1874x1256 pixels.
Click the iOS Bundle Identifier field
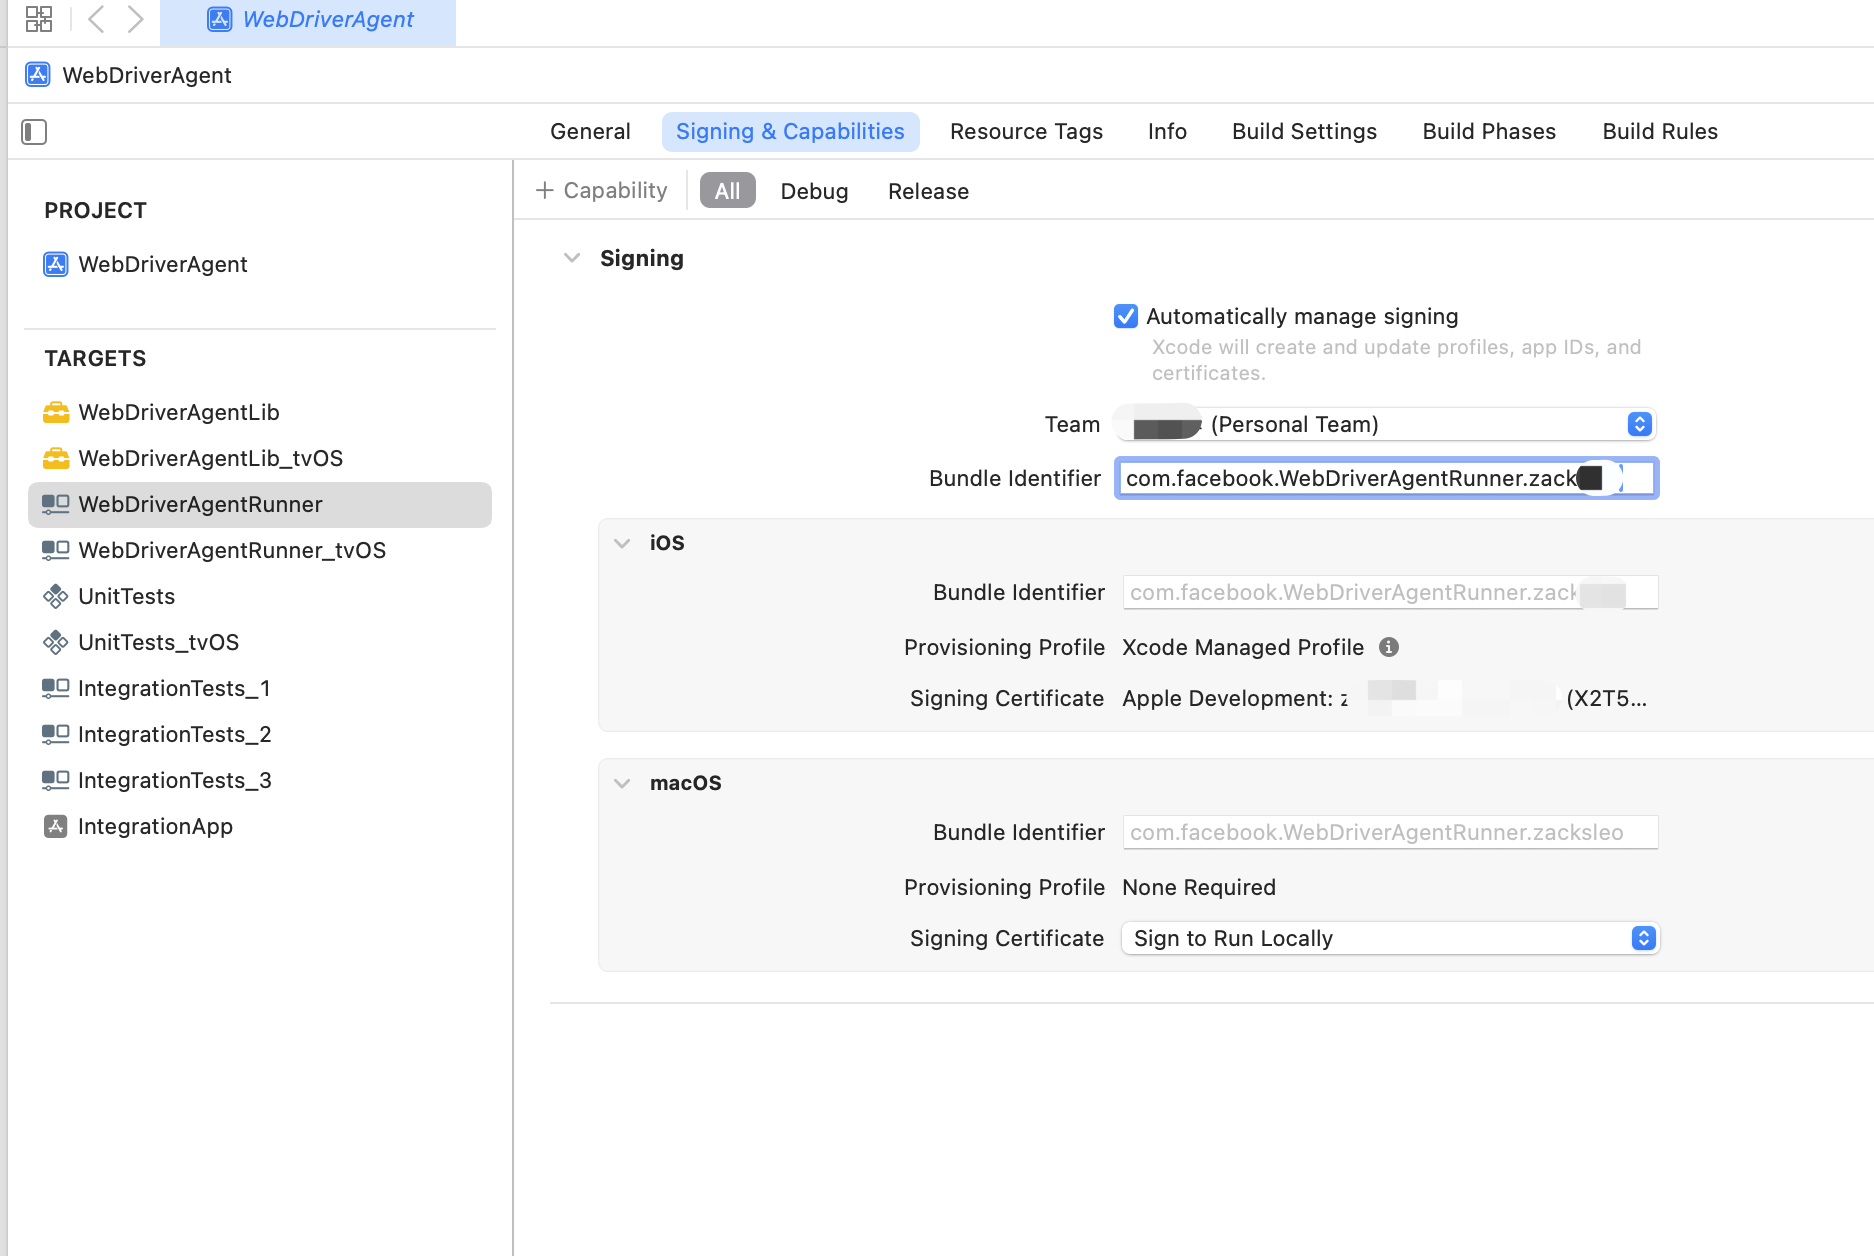click(x=1390, y=592)
